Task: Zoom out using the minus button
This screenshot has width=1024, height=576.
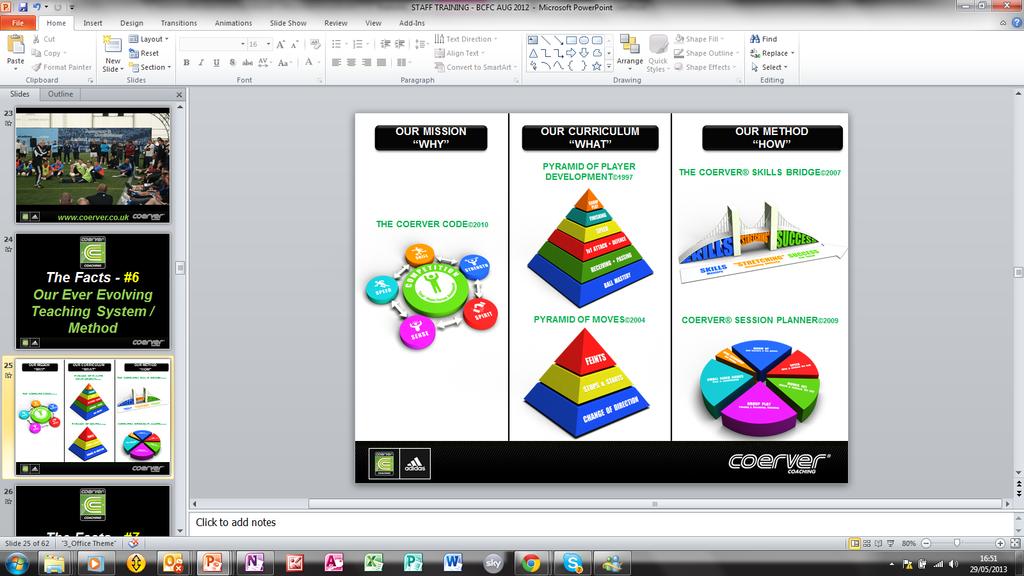Action: click(x=926, y=543)
